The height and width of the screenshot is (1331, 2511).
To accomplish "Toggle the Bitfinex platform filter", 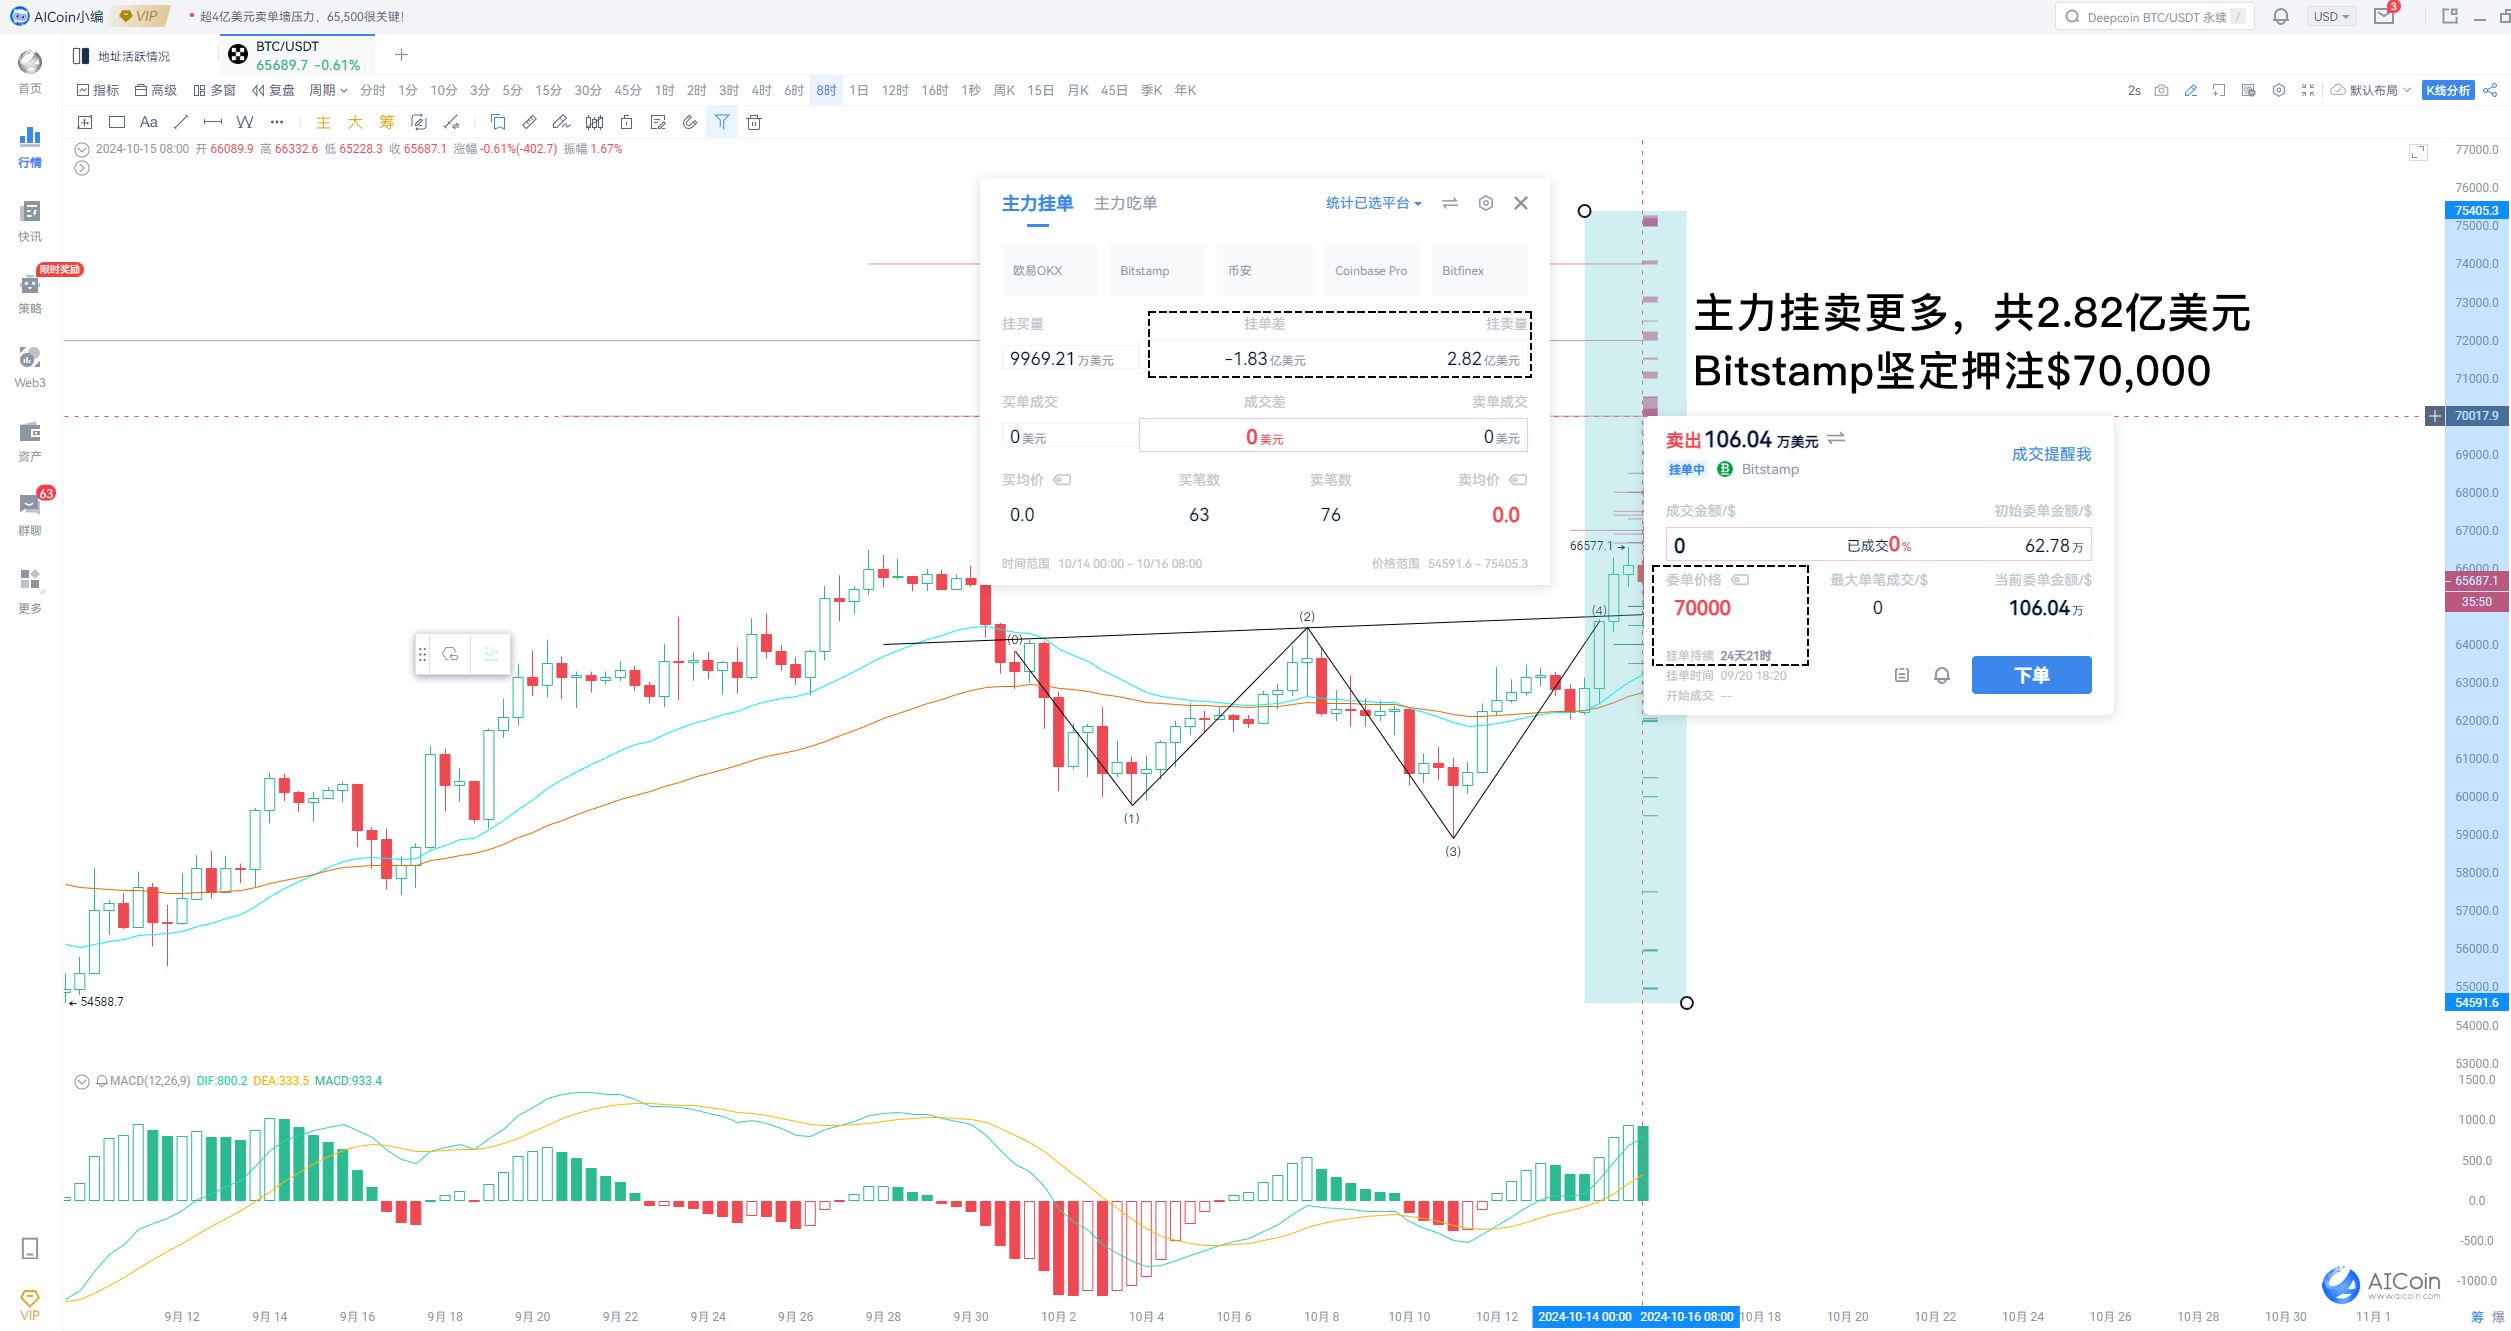I will point(1480,270).
